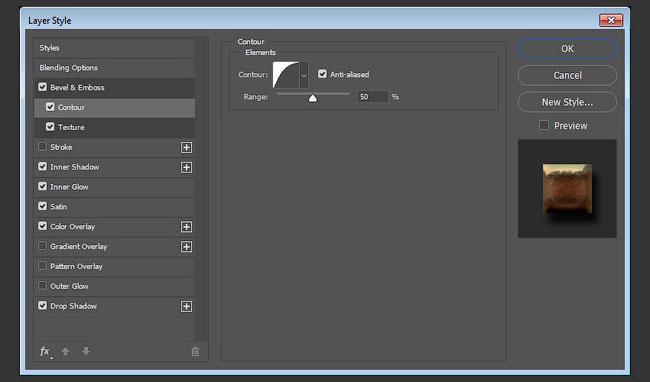Image resolution: width=650 pixels, height=382 pixels.
Task: Confirm with the OK button
Action: tap(567, 48)
